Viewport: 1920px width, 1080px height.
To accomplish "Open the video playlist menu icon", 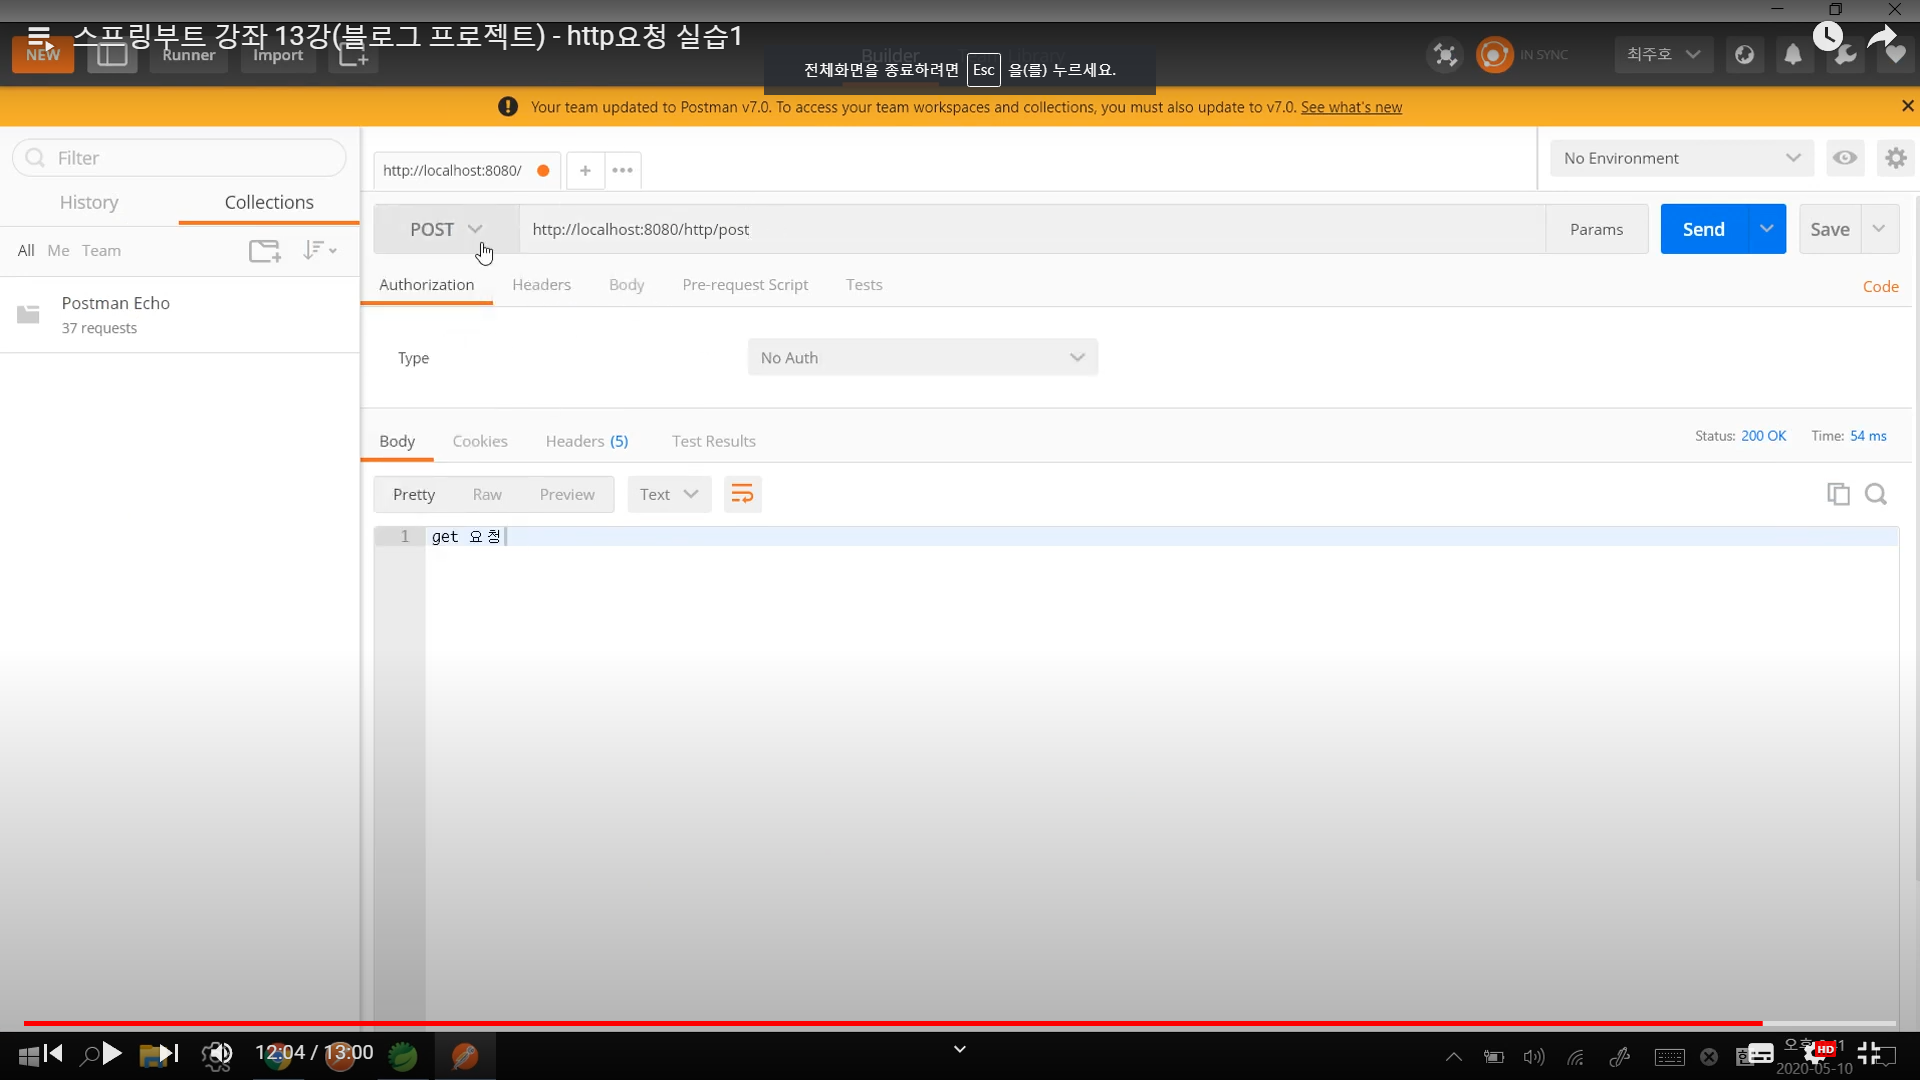I will point(39,36).
